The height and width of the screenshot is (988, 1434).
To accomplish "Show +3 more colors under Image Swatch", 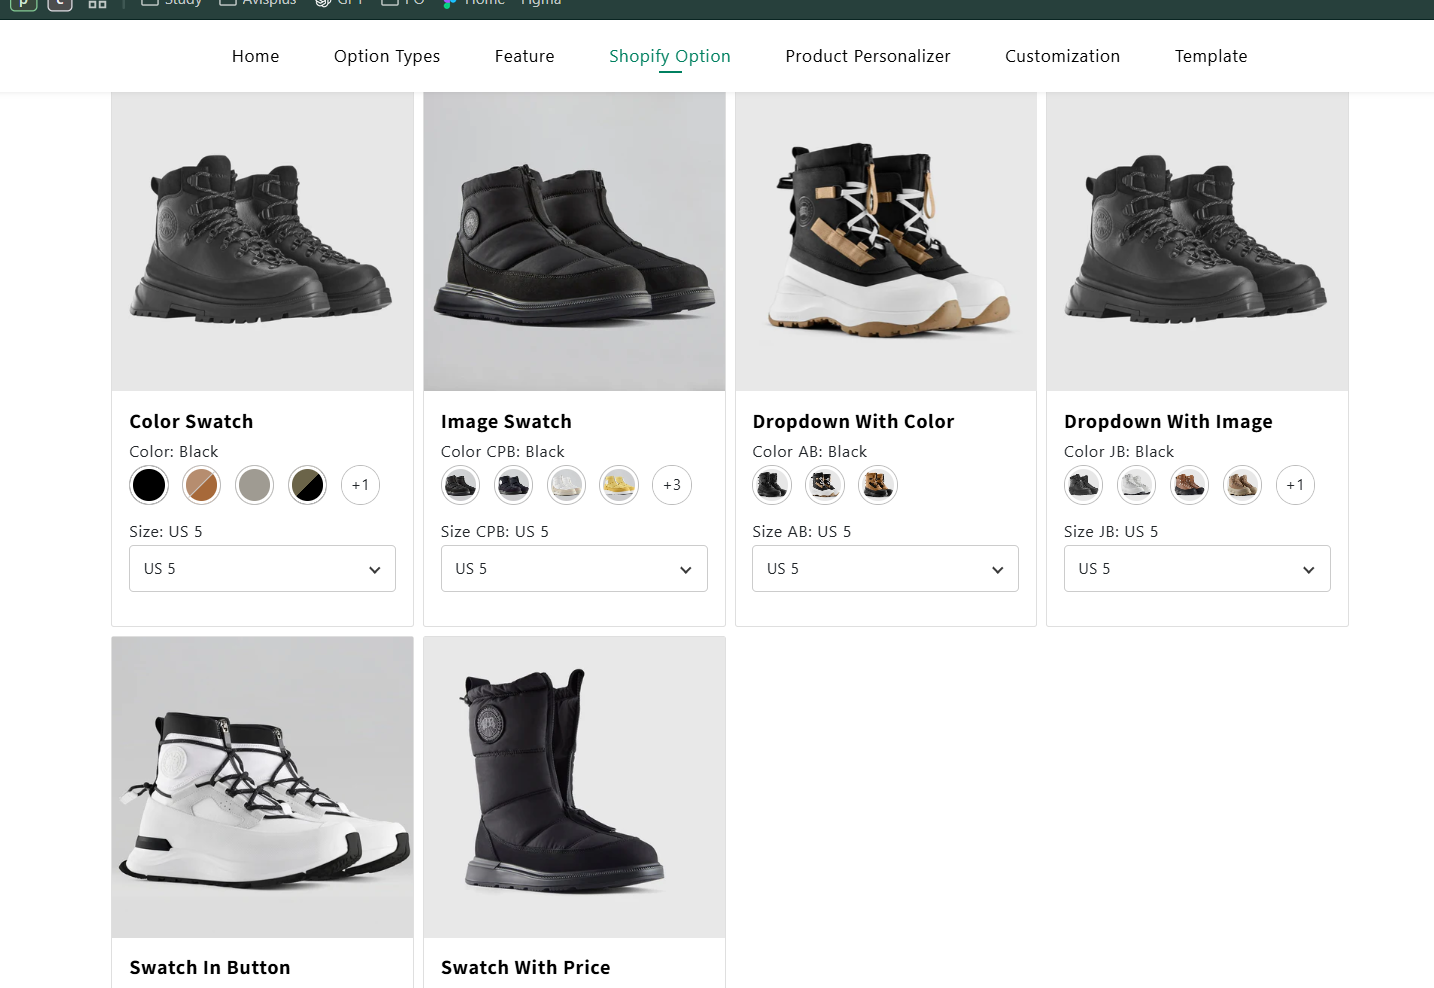I will click(672, 485).
